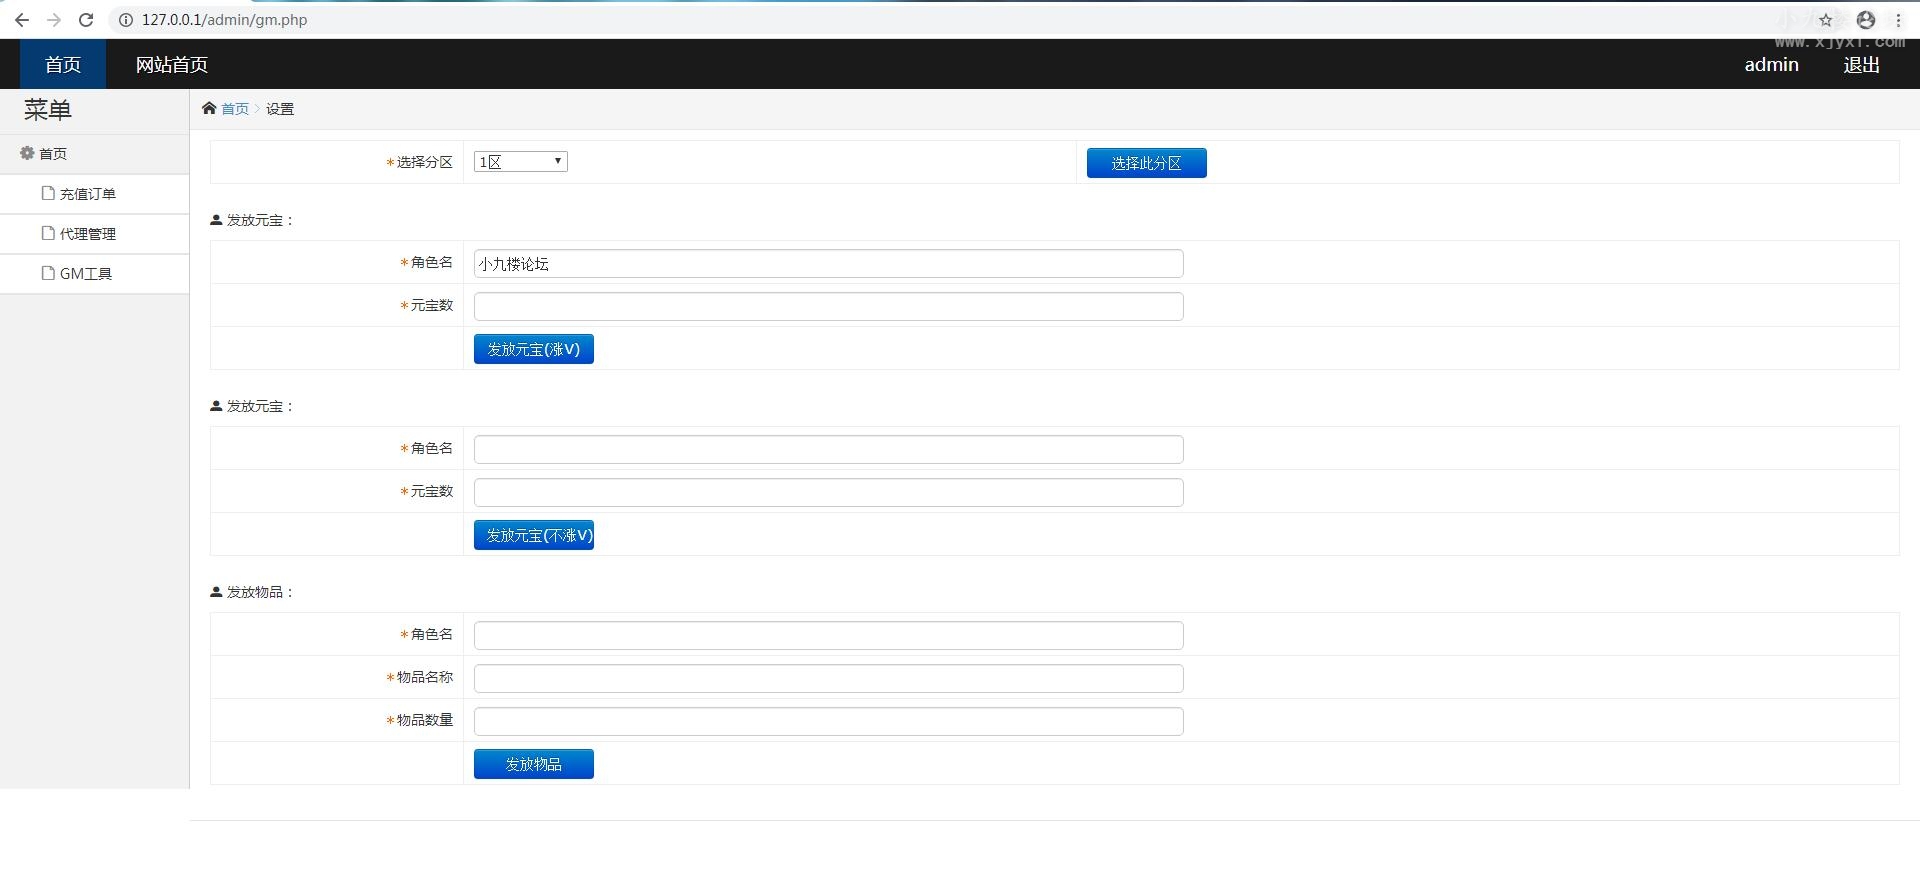Screen dimensions: 1920x869
Task: Select the 首页 tab in top navigation
Action: pyautogui.click(x=63, y=65)
